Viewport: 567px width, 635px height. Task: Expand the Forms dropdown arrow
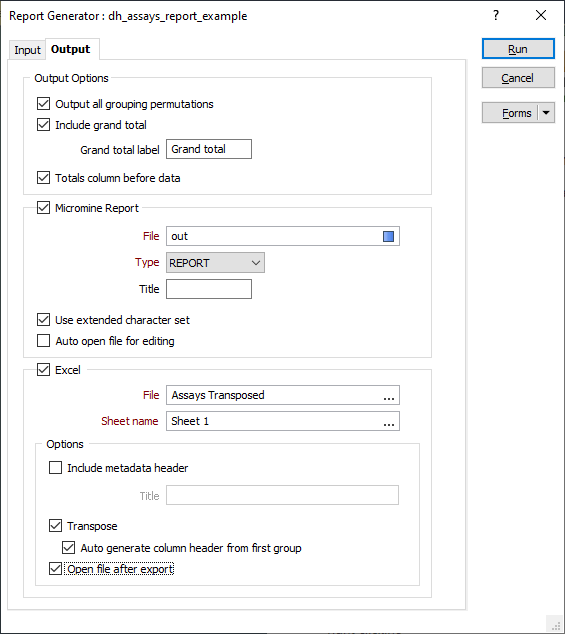coord(546,113)
